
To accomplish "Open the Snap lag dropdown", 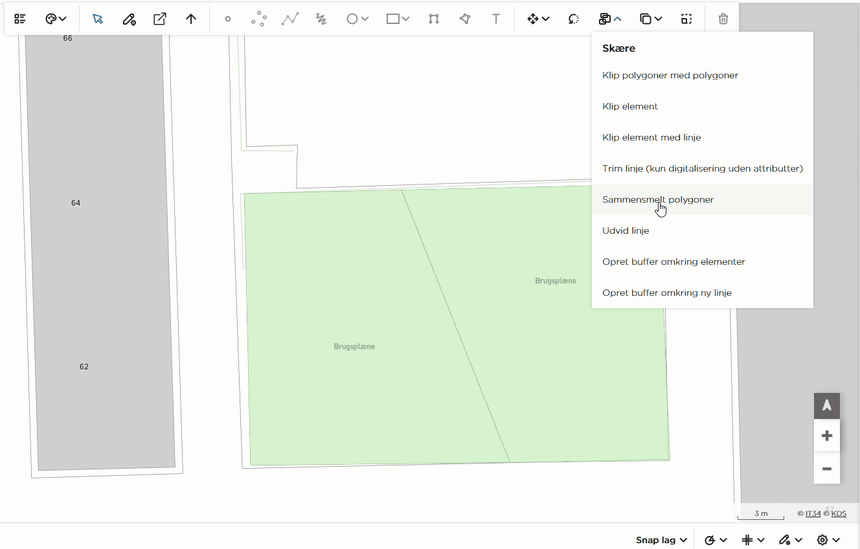I will pyautogui.click(x=661, y=540).
